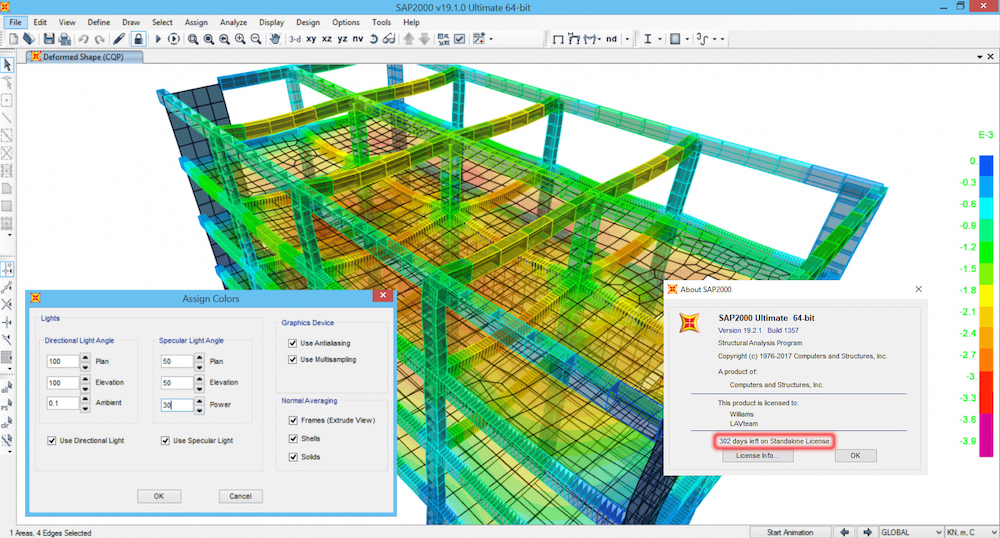Viewport: 1000px width, 538px height.
Task: Toggle Use Directional Light checkbox
Action: click(x=52, y=440)
